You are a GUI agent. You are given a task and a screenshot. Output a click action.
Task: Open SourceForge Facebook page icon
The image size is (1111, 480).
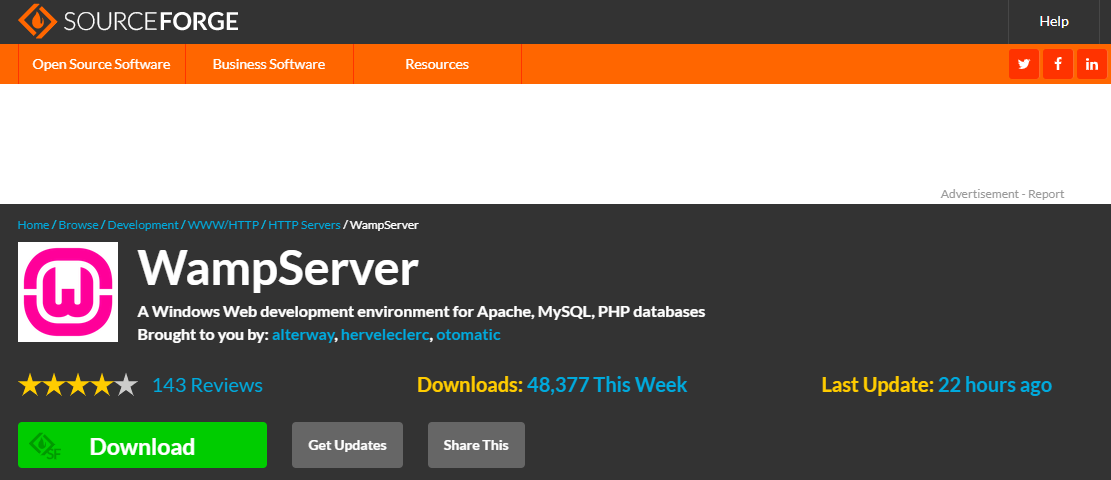tap(1058, 64)
